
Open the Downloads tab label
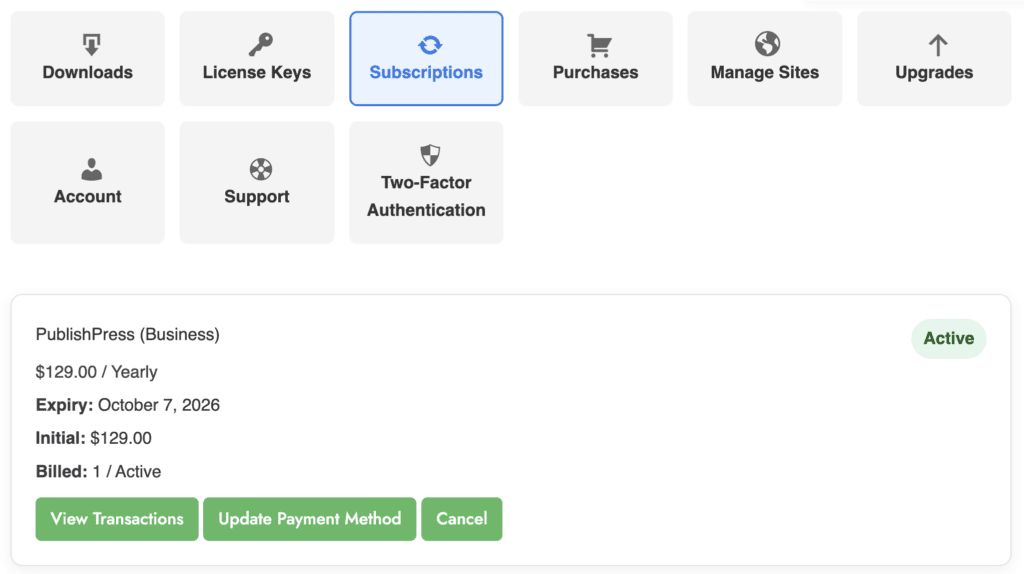(x=88, y=72)
